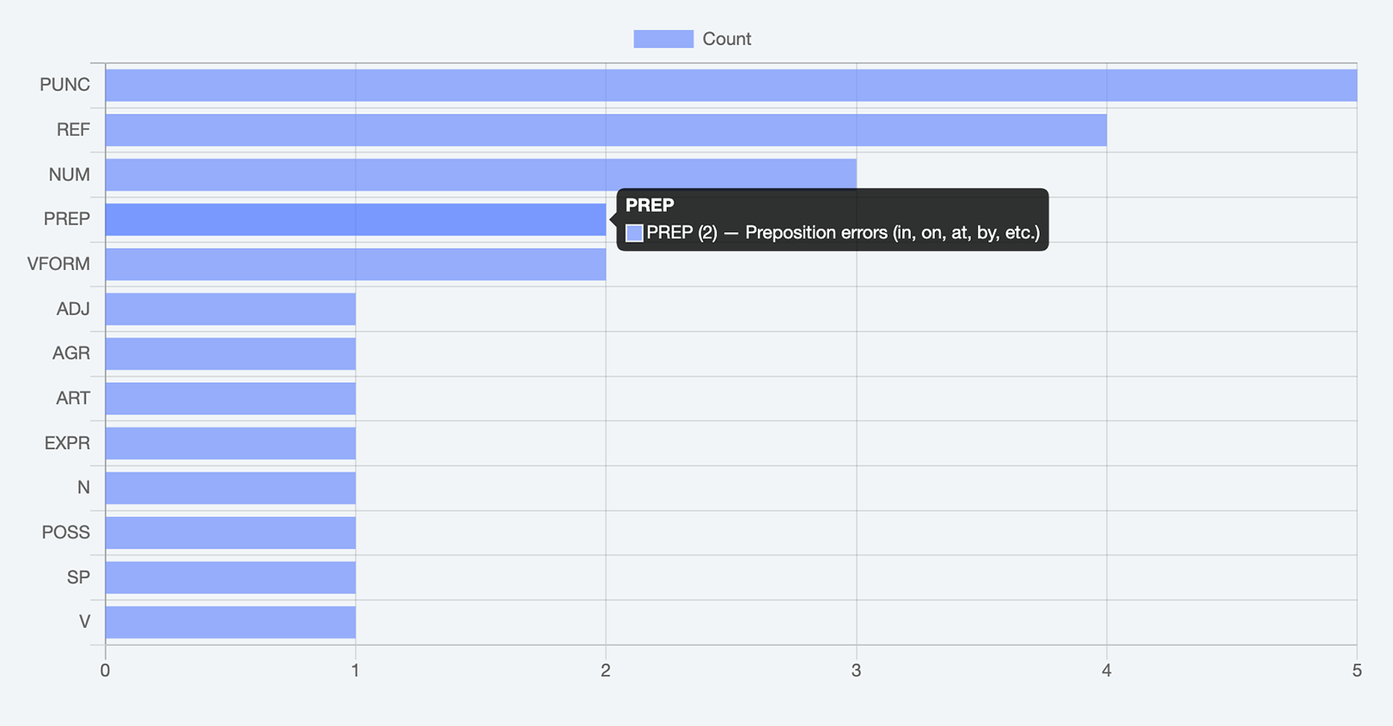Image resolution: width=1393 pixels, height=726 pixels.
Task: Click the AGR bar
Action: pyautogui.click(x=230, y=353)
